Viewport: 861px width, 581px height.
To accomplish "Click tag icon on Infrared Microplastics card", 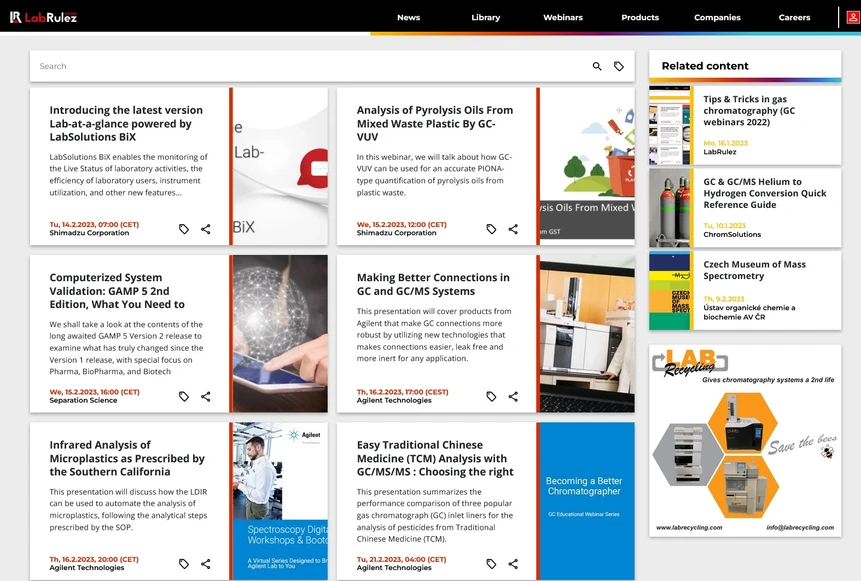I will pyautogui.click(x=184, y=564).
